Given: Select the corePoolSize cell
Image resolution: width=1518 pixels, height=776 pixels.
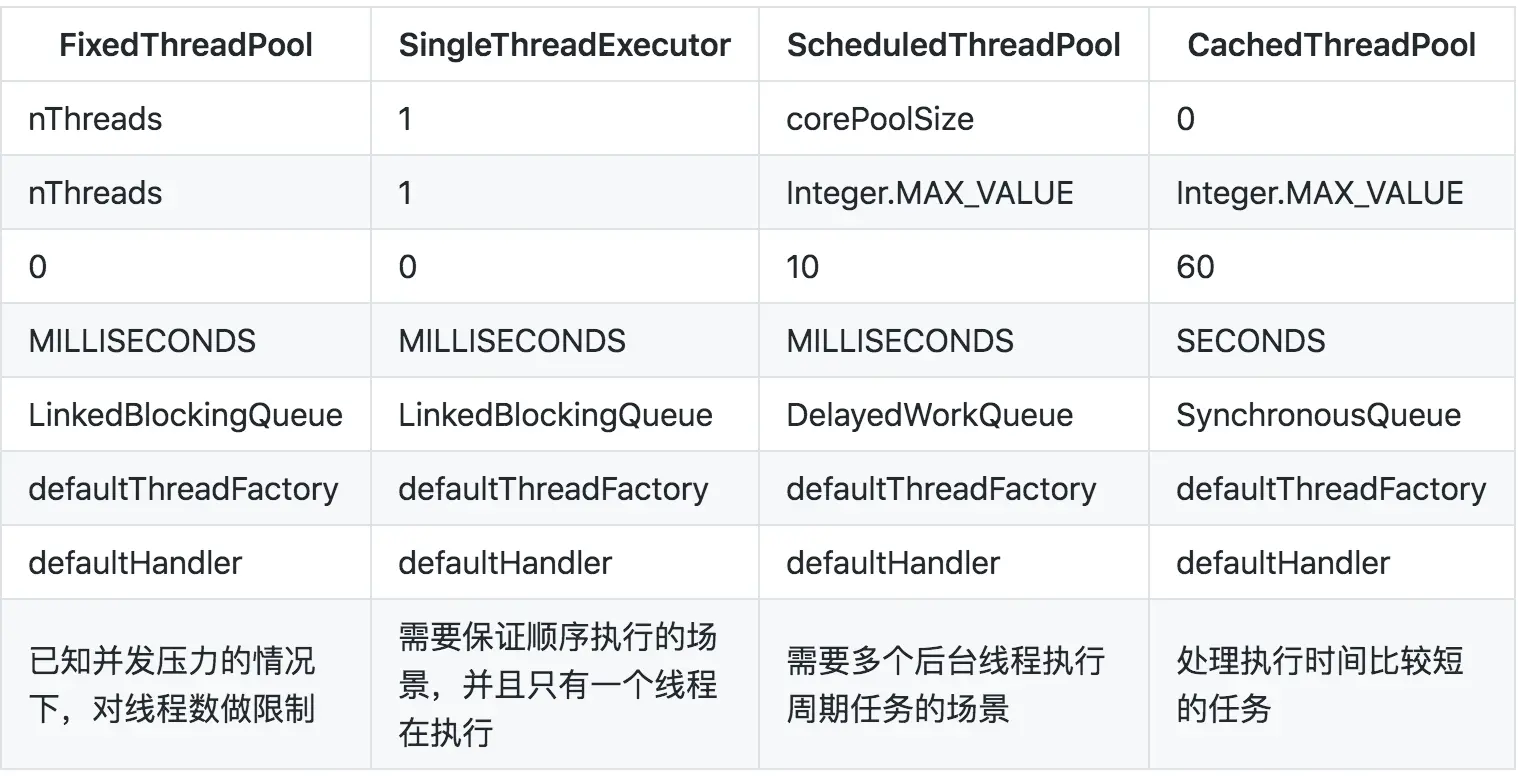Looking at the screenshot, I should coord(880,119).
